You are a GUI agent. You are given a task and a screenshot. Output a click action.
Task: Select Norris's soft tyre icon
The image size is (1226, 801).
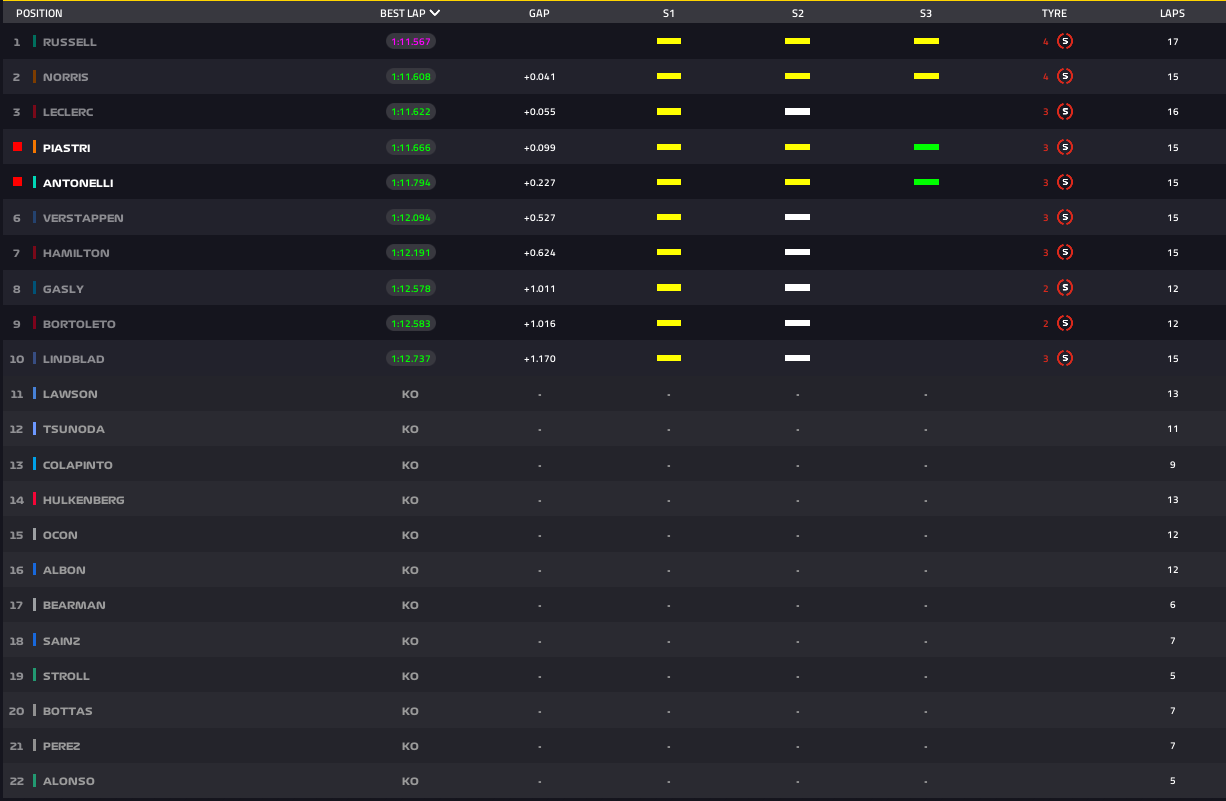(1065, 77)
